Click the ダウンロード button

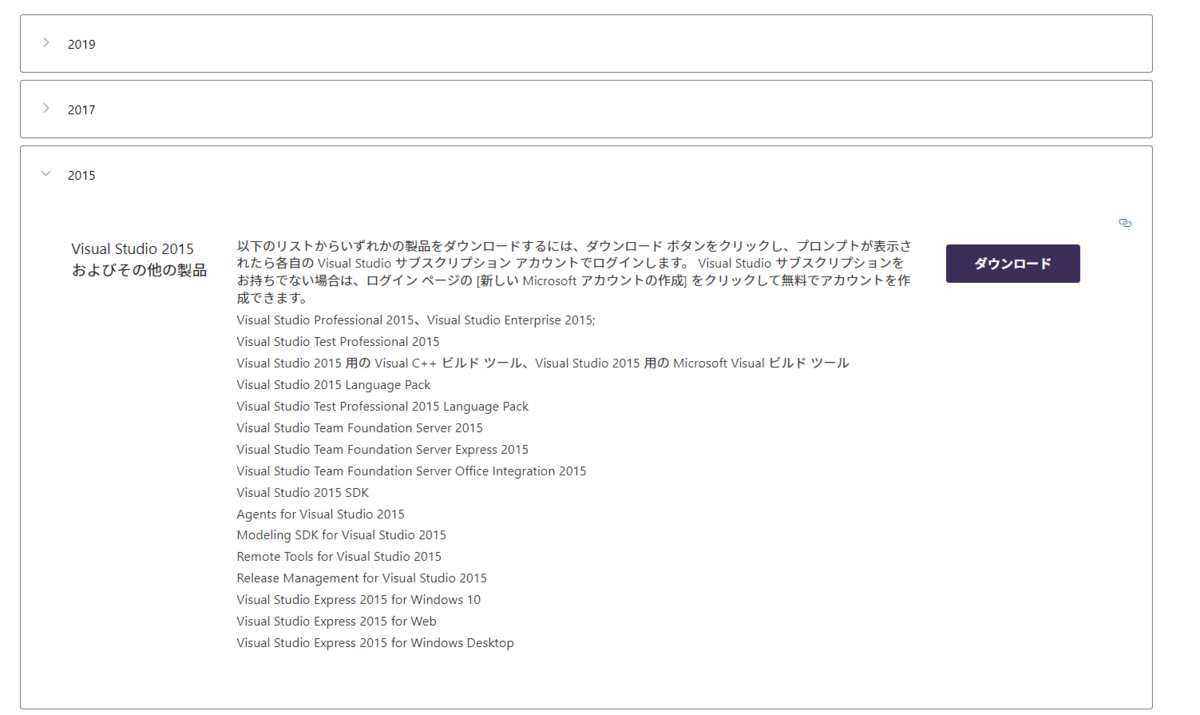[x=1013, y=264]
